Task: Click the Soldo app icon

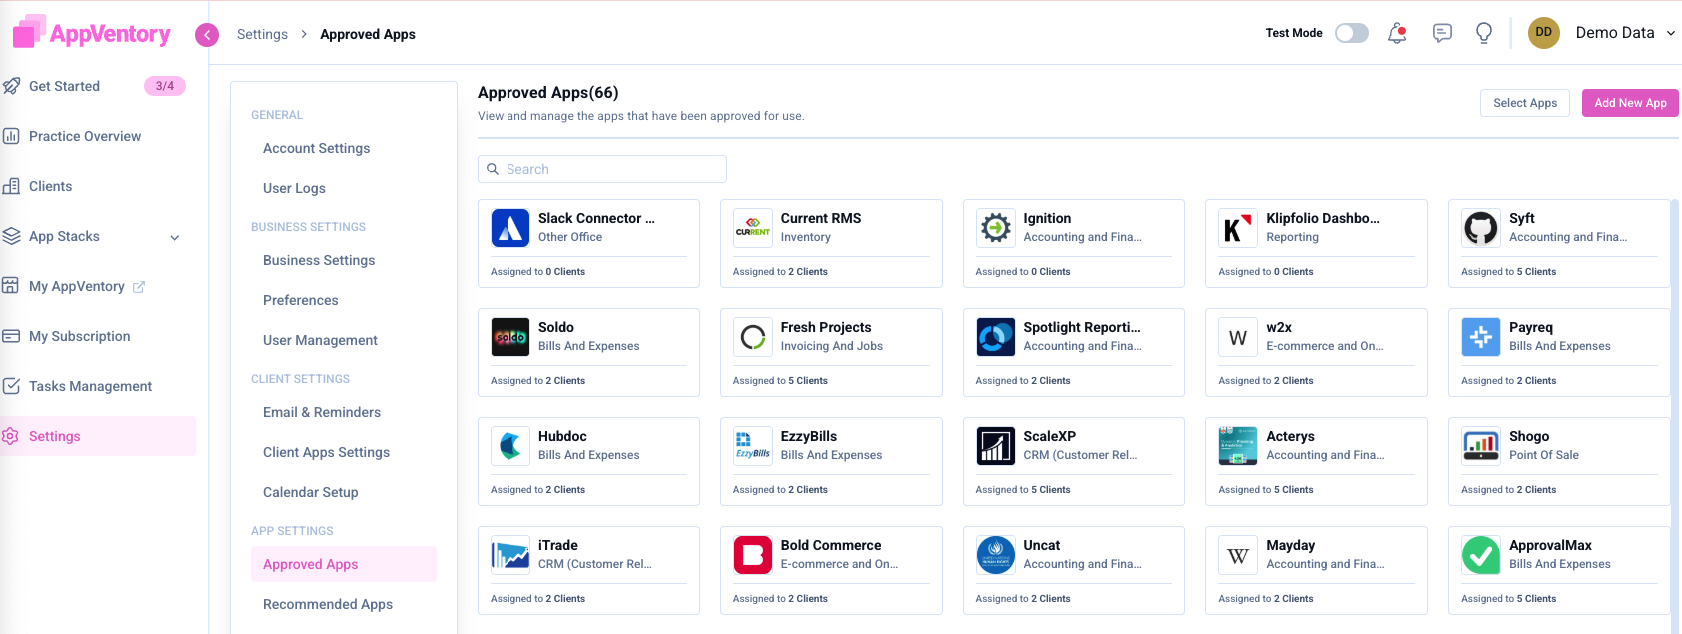Action: point(510,337)
